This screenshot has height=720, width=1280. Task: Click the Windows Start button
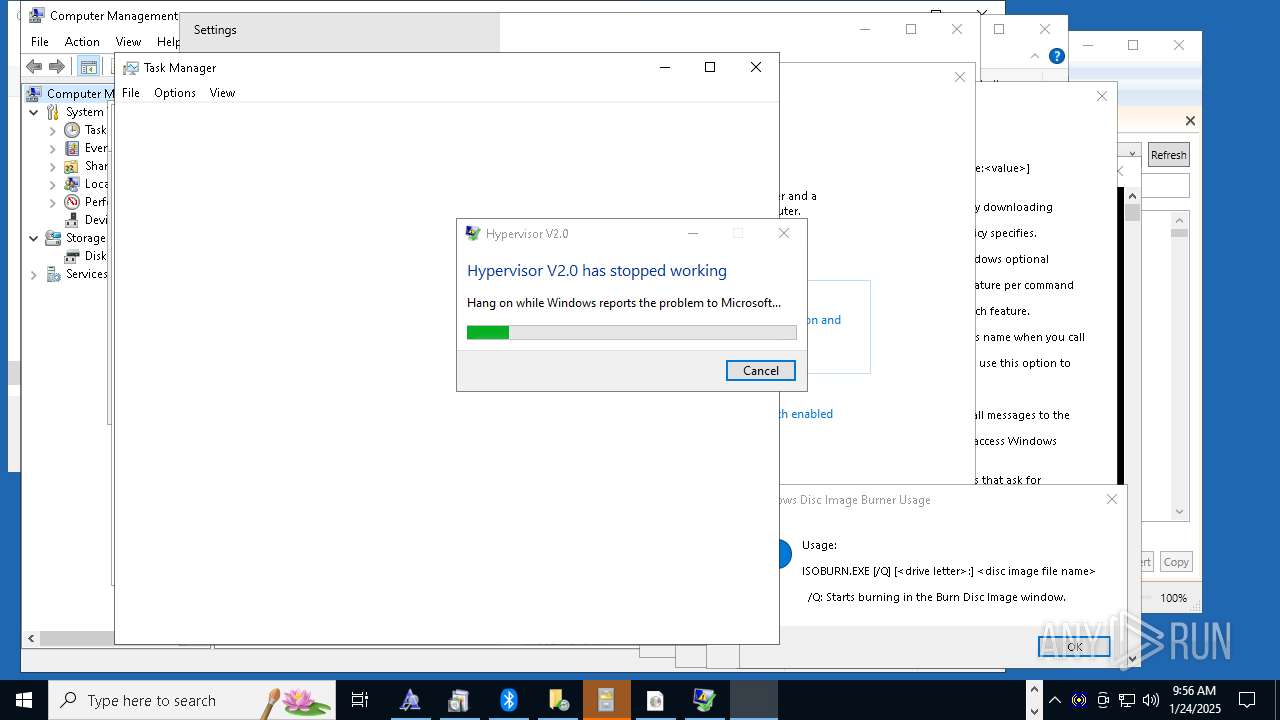24,700
